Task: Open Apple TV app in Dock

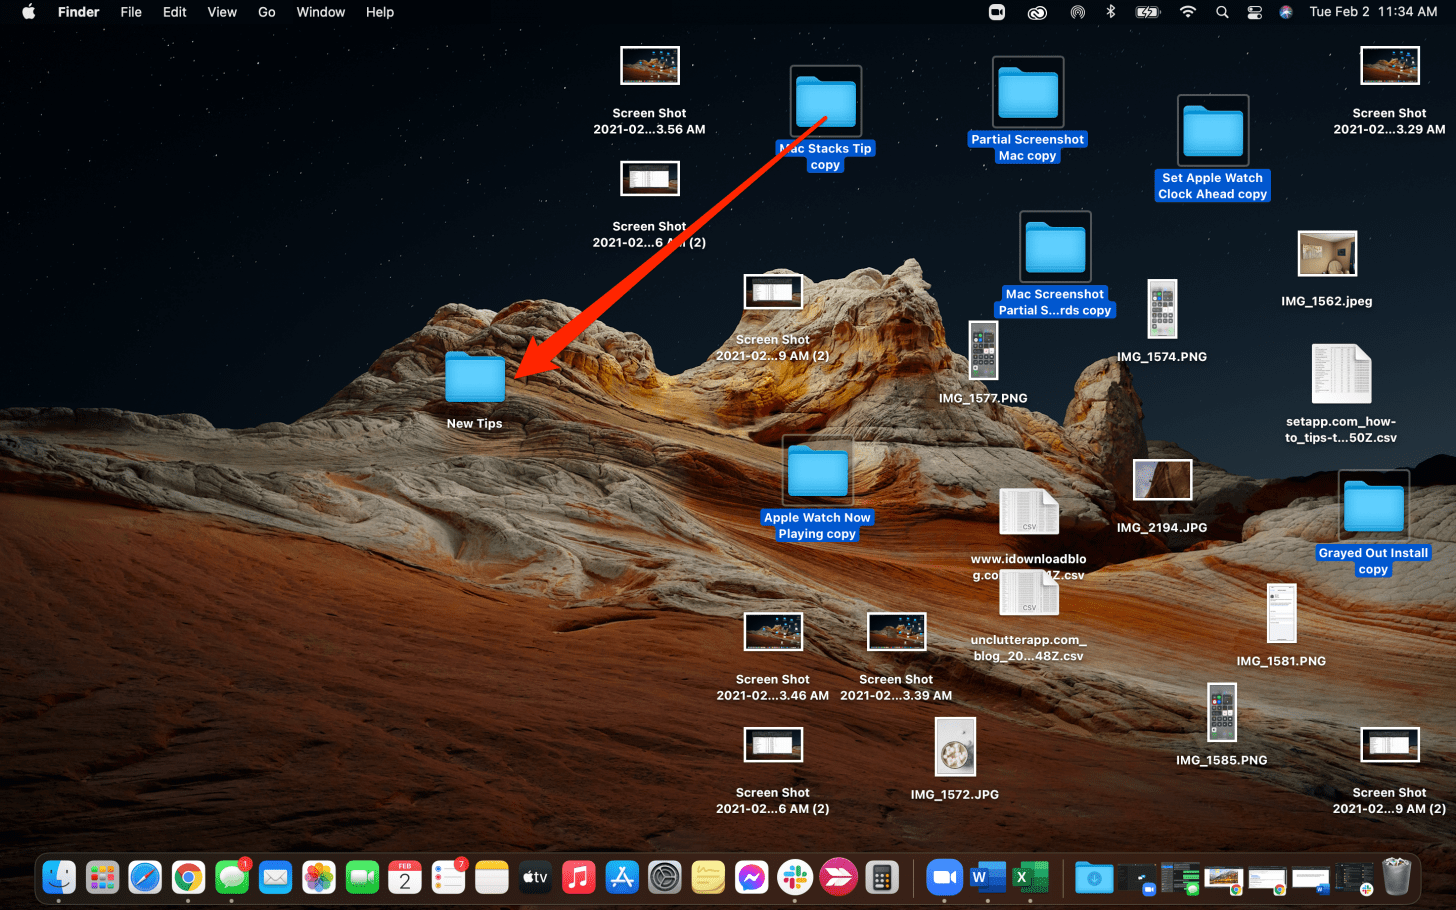Action: [535, 878]
